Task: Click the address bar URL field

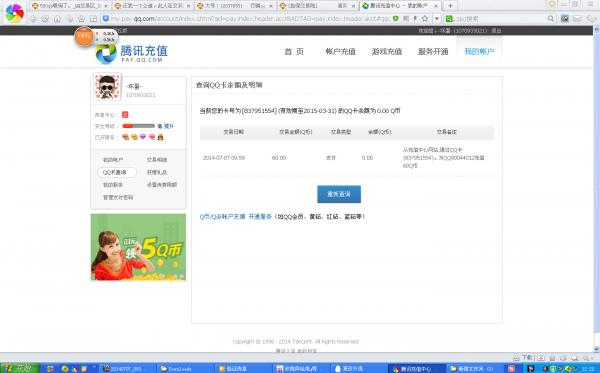Action: pos(250,18)
